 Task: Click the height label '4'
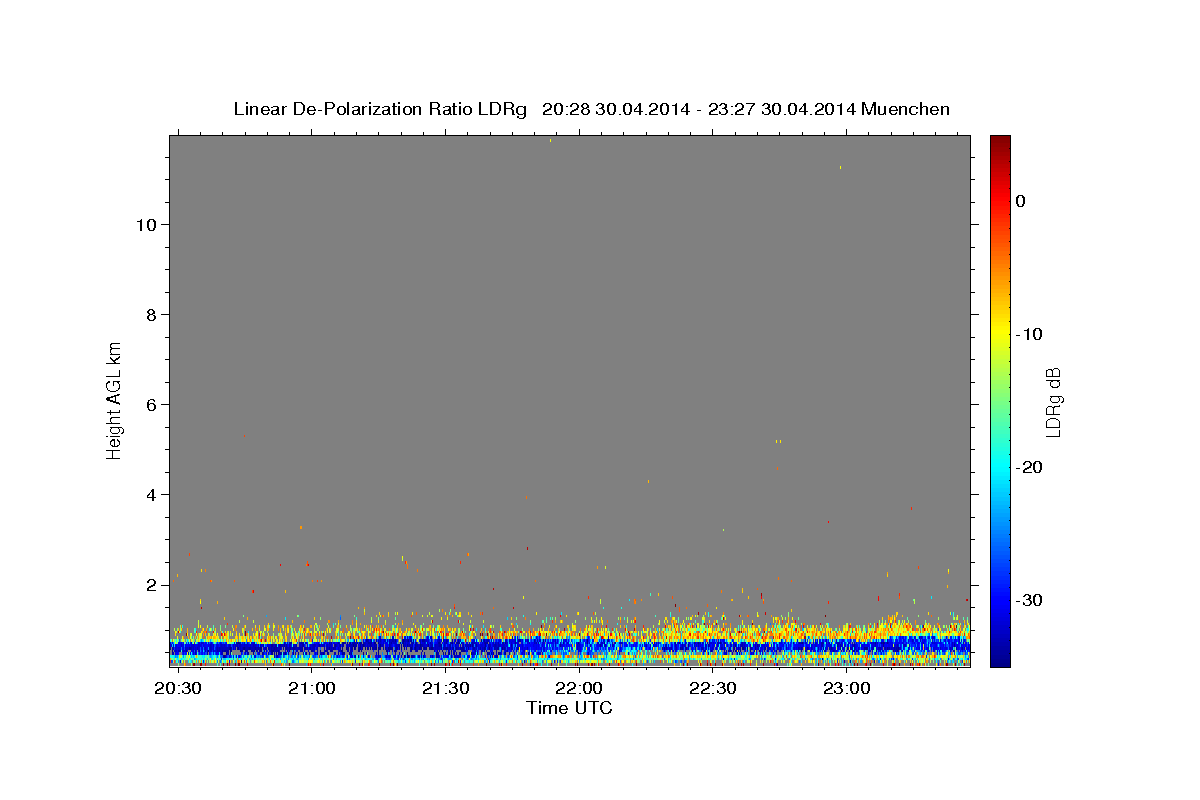pyautogui.click(x=149, y=495)
